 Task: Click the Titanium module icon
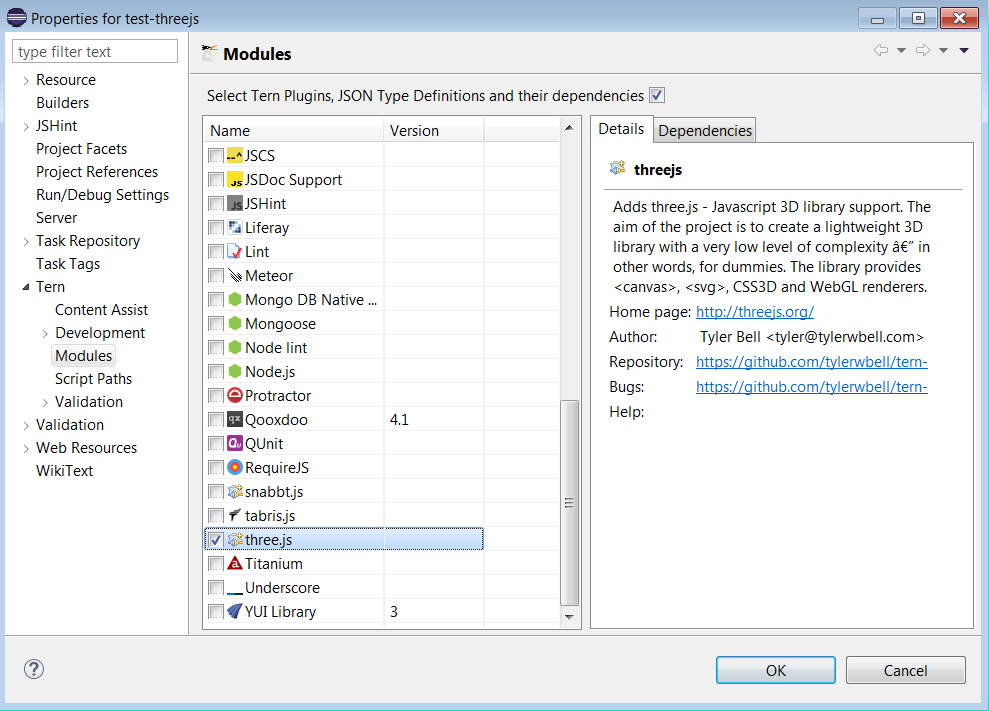(x=235, y=564)
